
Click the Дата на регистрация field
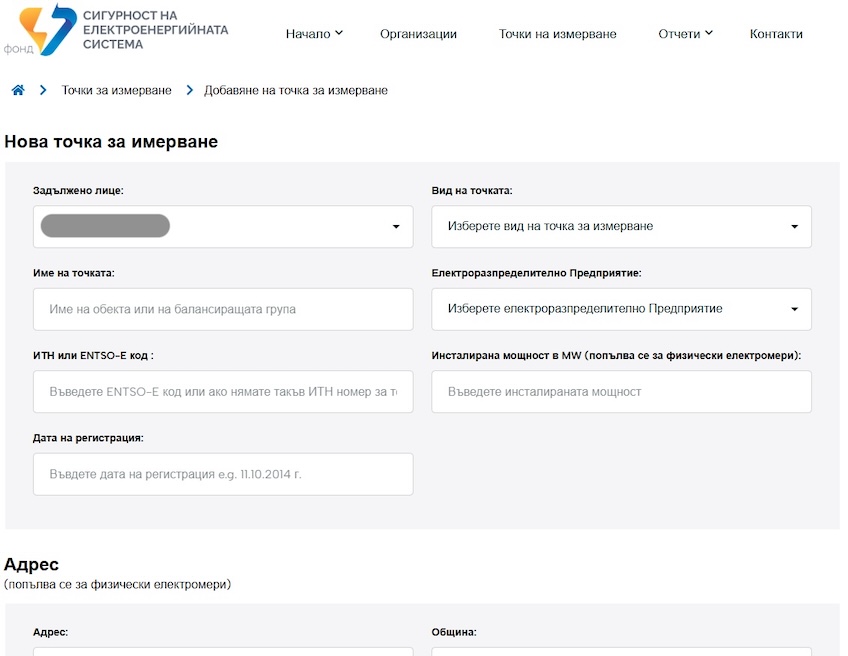[x=222, y=474]
